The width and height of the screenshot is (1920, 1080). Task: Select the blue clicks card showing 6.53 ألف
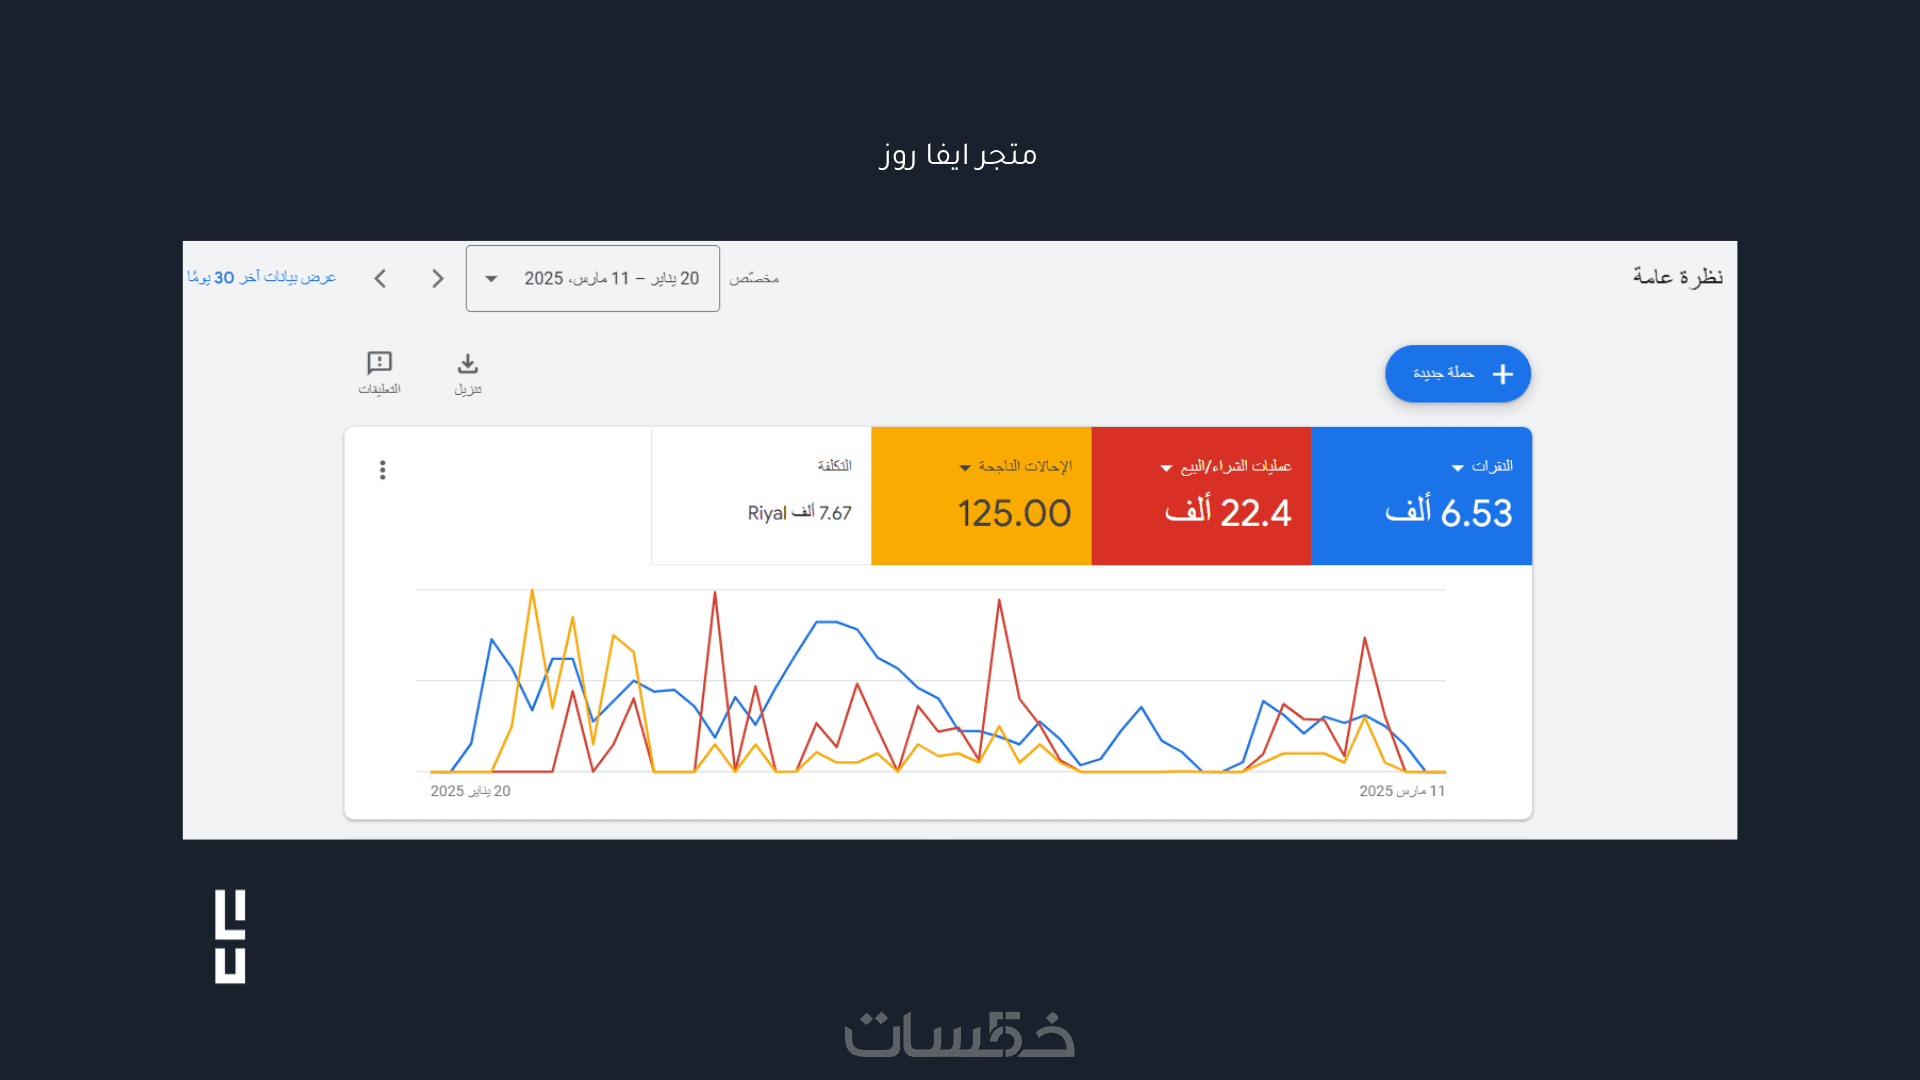(1421, 496)
